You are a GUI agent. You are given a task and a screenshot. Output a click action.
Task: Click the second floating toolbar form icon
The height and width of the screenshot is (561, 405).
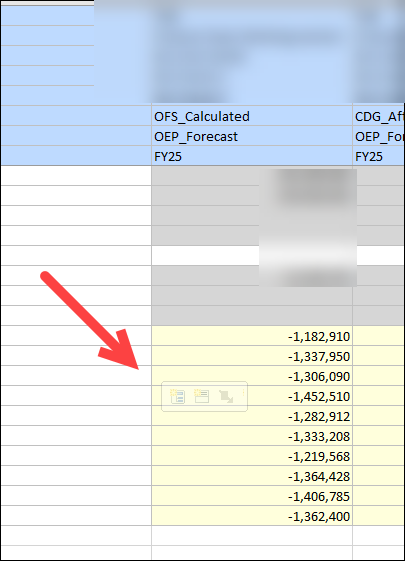pyautogui.click(x=202, y=396)
